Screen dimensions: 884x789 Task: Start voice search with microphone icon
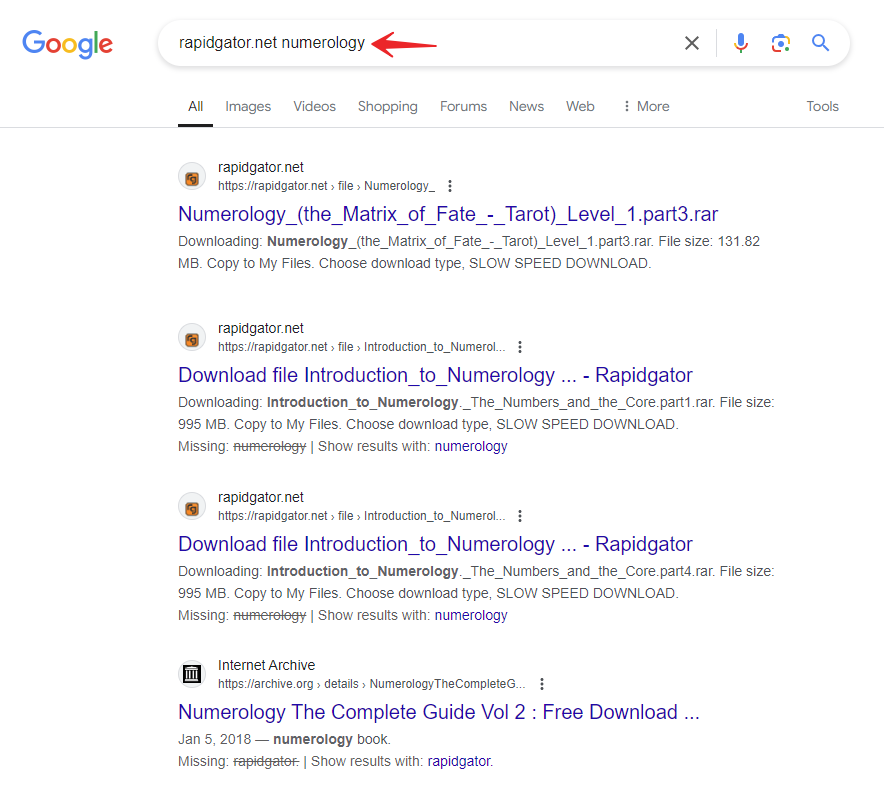point(741,43)
